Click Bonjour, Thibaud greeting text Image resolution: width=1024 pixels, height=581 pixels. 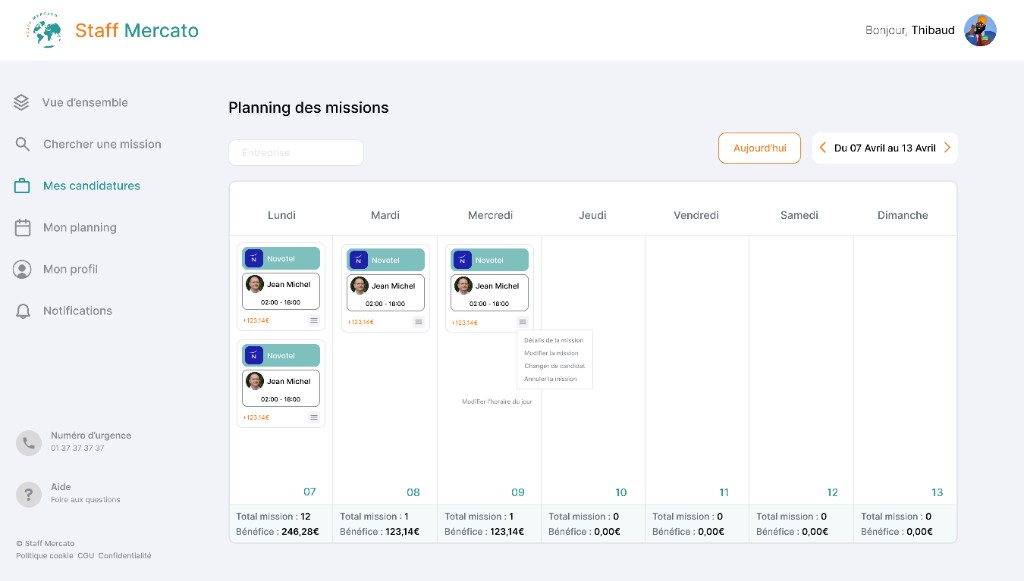(x=910, y=30)
